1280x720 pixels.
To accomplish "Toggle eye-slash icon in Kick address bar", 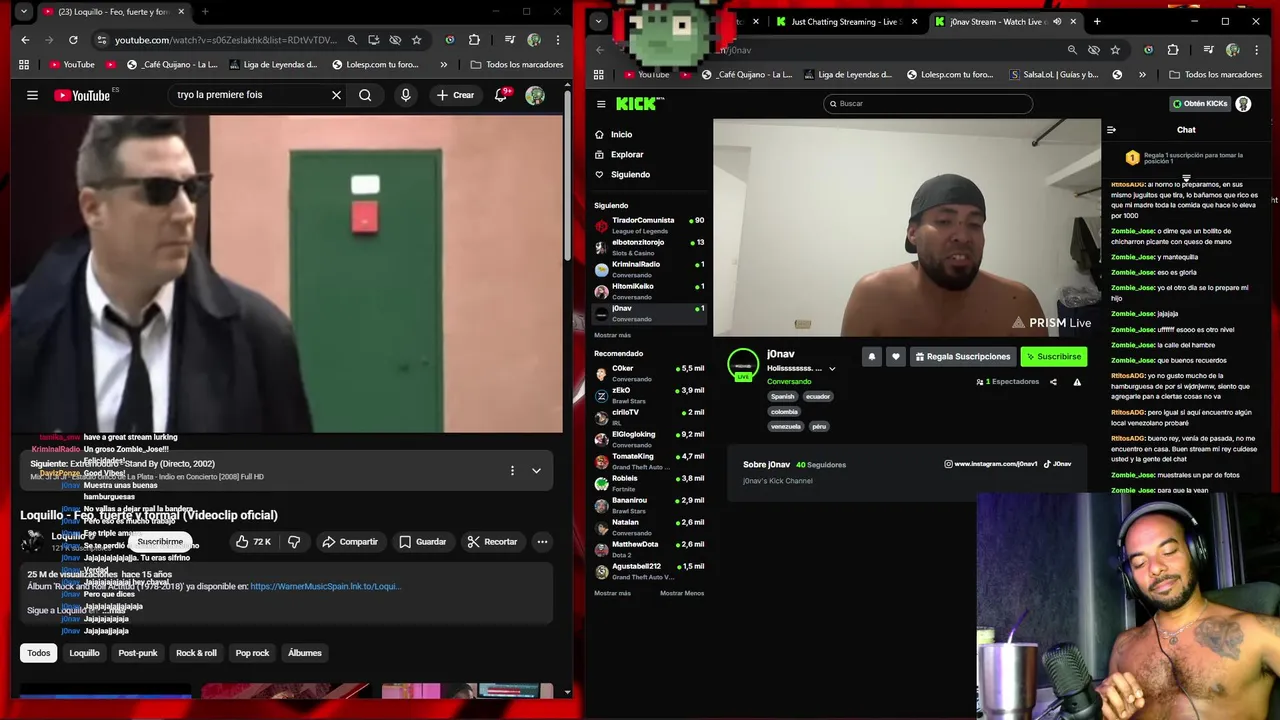I will click(x=1094, y=50).
